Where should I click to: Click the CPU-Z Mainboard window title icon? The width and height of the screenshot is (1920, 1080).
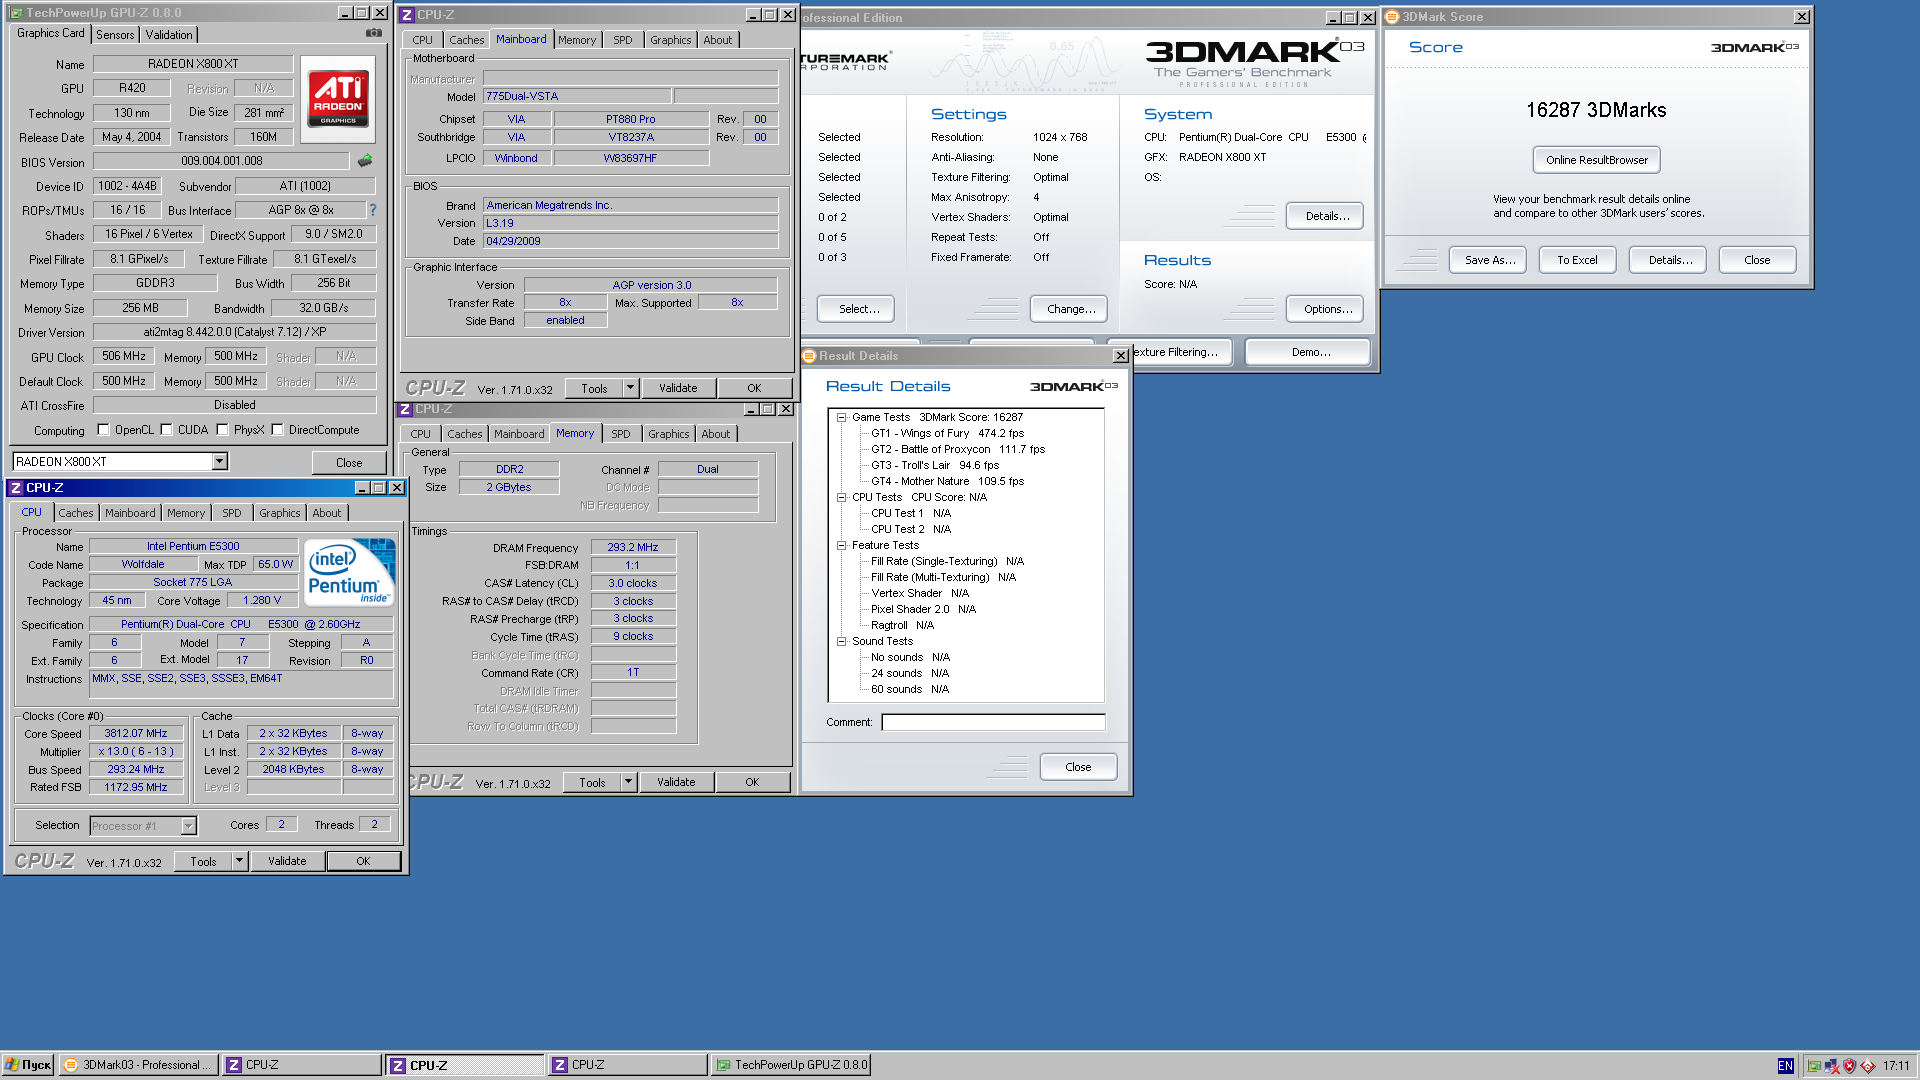pyautogui.click(x=408, y=15)
